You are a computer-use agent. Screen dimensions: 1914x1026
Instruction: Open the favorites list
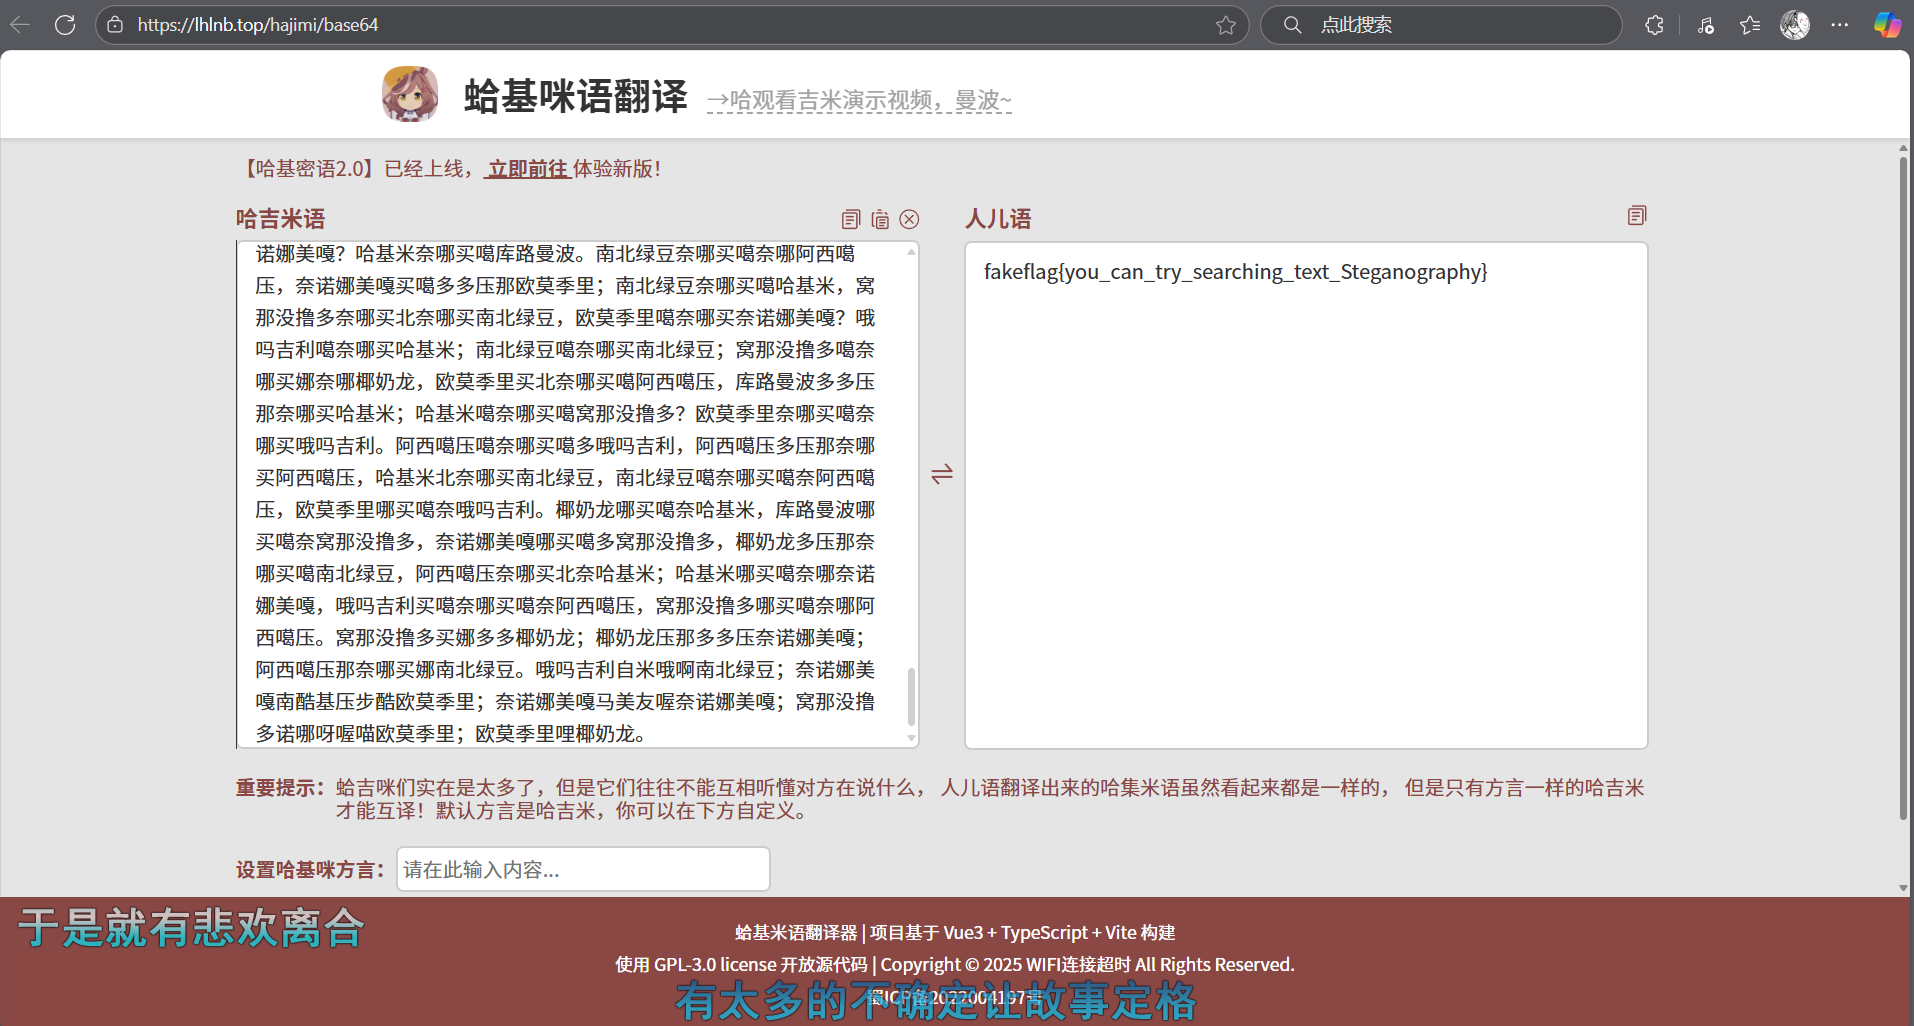coord(1750,25)
